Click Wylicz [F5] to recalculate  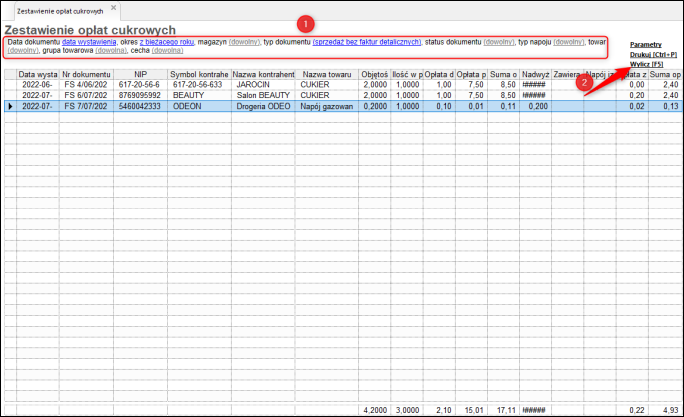click(646, 64)
